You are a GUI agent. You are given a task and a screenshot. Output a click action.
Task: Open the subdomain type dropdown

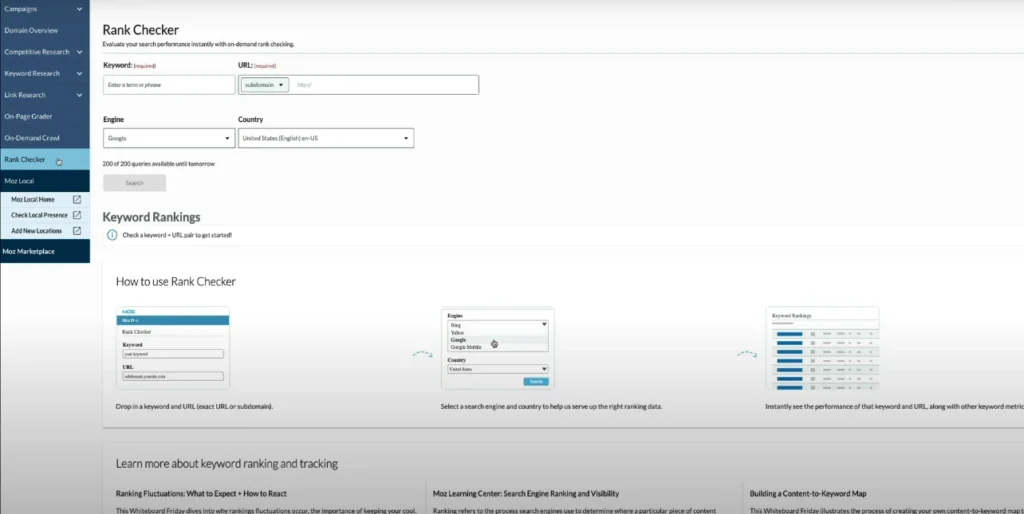264,85
